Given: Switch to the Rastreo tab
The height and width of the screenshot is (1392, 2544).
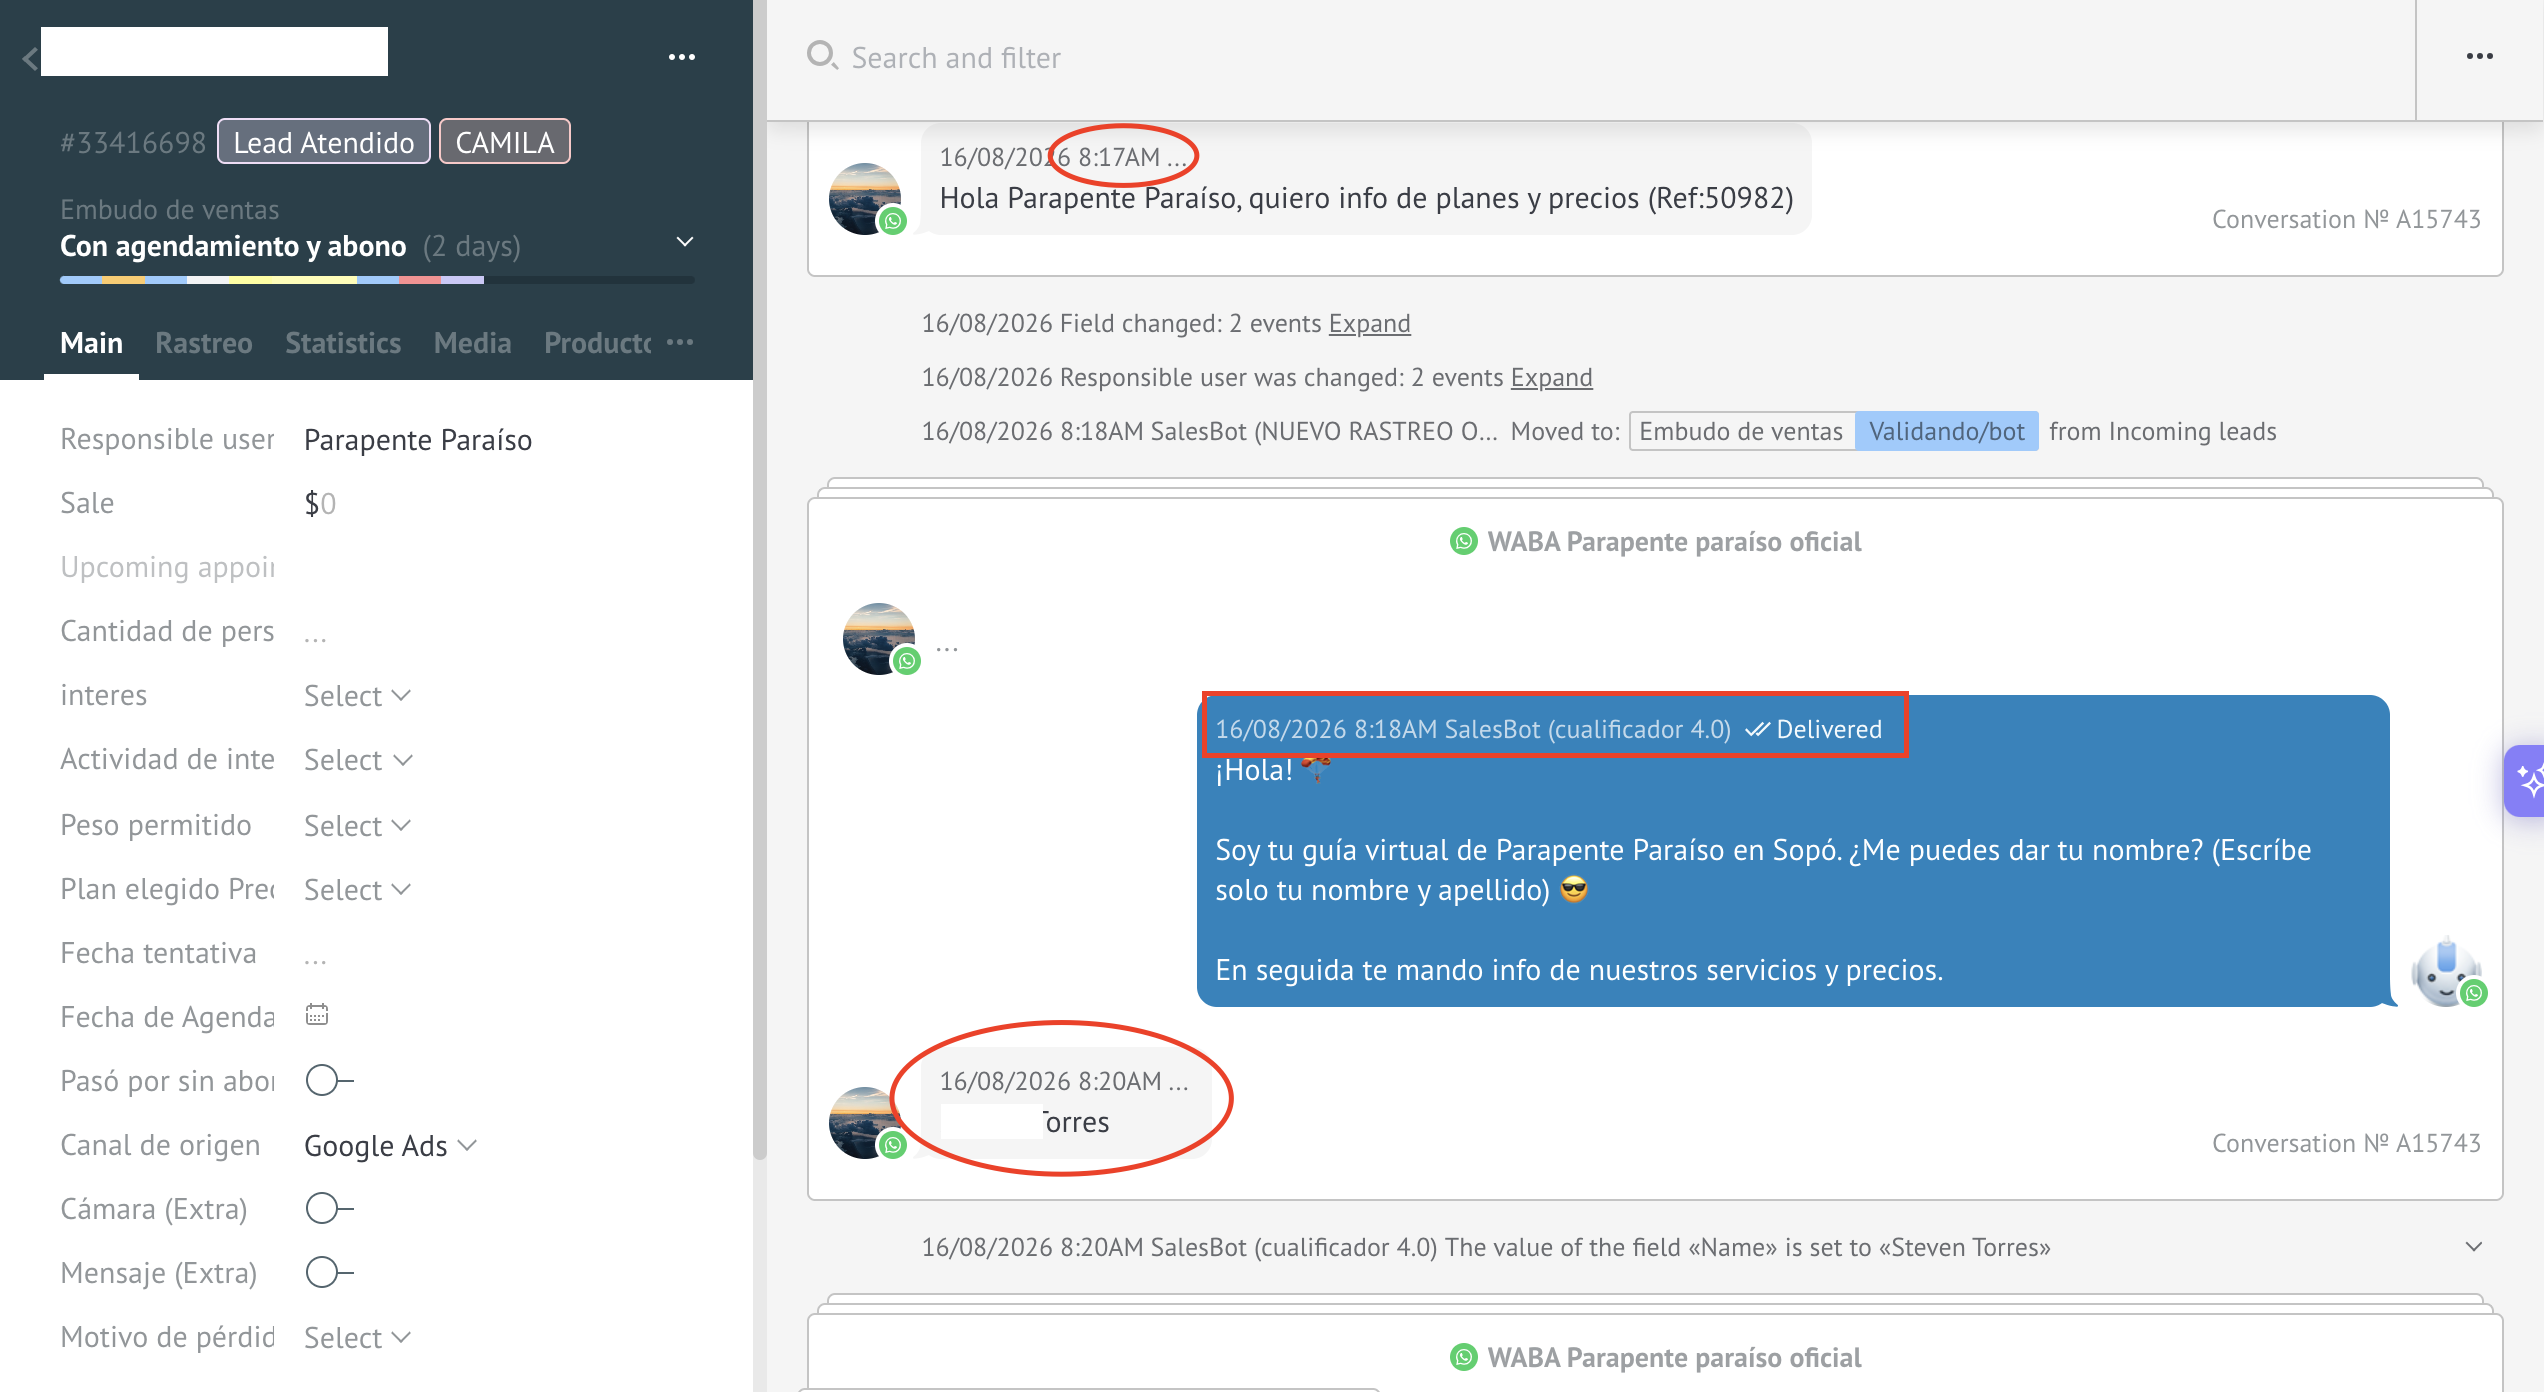Looking at the screenshot, I should point(204,343).
